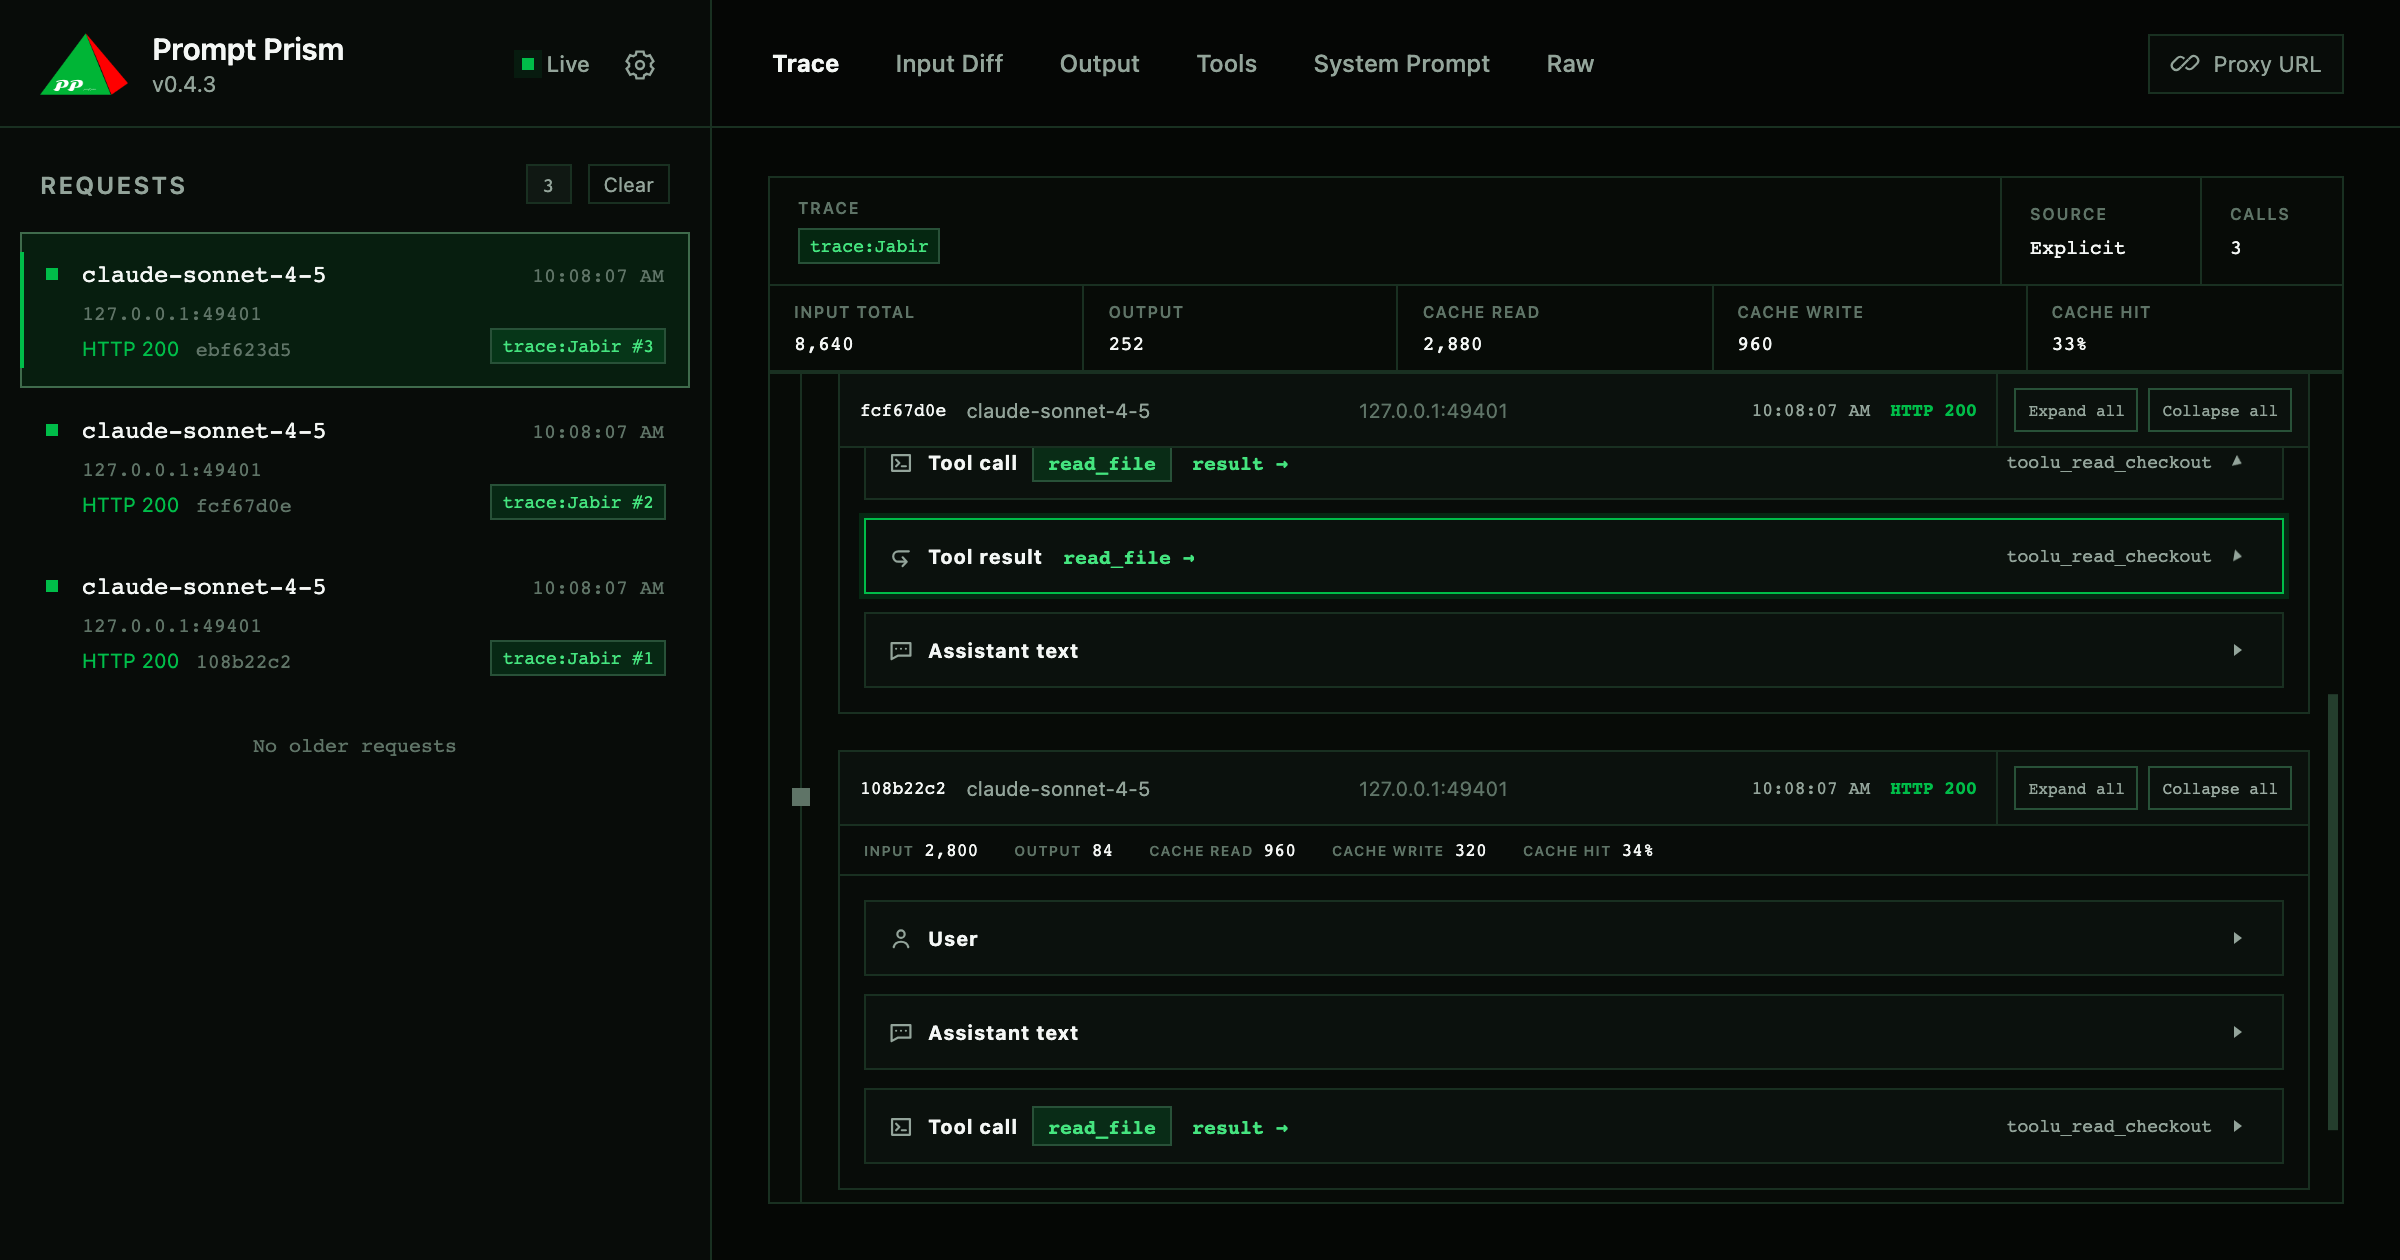The image size is (2400, 1260).
Task: Click the Proxy URL button
Action: (x=2245, y=64)
